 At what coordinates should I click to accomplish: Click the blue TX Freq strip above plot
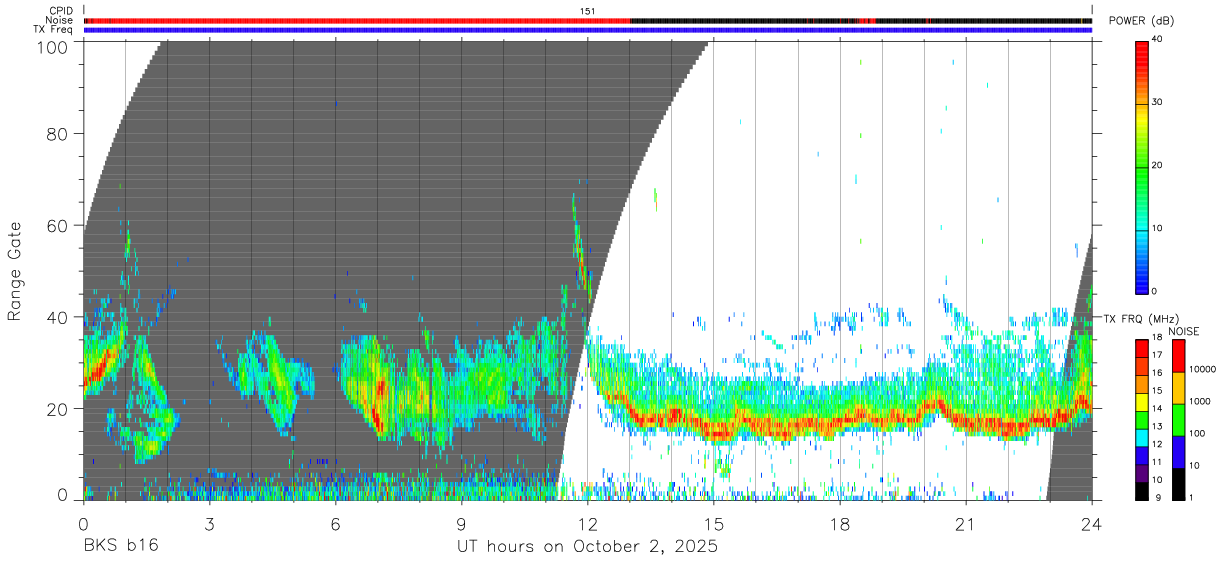tap(588, 30)
